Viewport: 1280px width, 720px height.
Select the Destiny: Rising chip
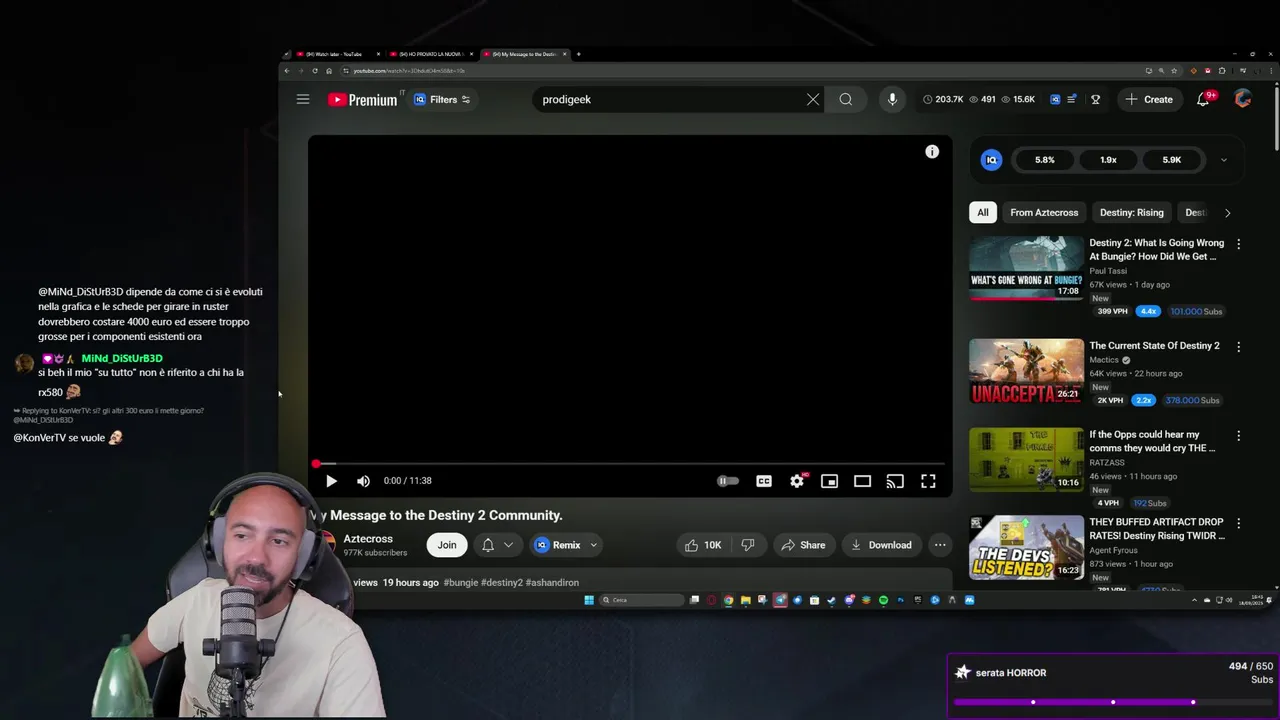click(x=1131, y=212)
